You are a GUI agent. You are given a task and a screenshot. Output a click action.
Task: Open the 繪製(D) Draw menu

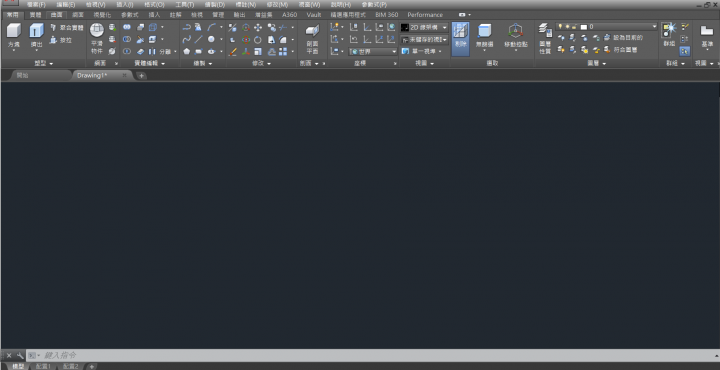215,5
